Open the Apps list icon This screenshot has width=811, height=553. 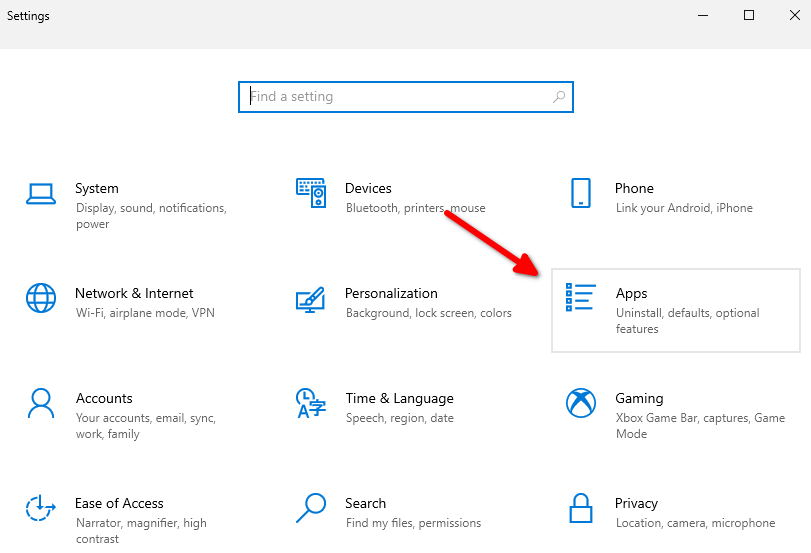click(581, 297)
